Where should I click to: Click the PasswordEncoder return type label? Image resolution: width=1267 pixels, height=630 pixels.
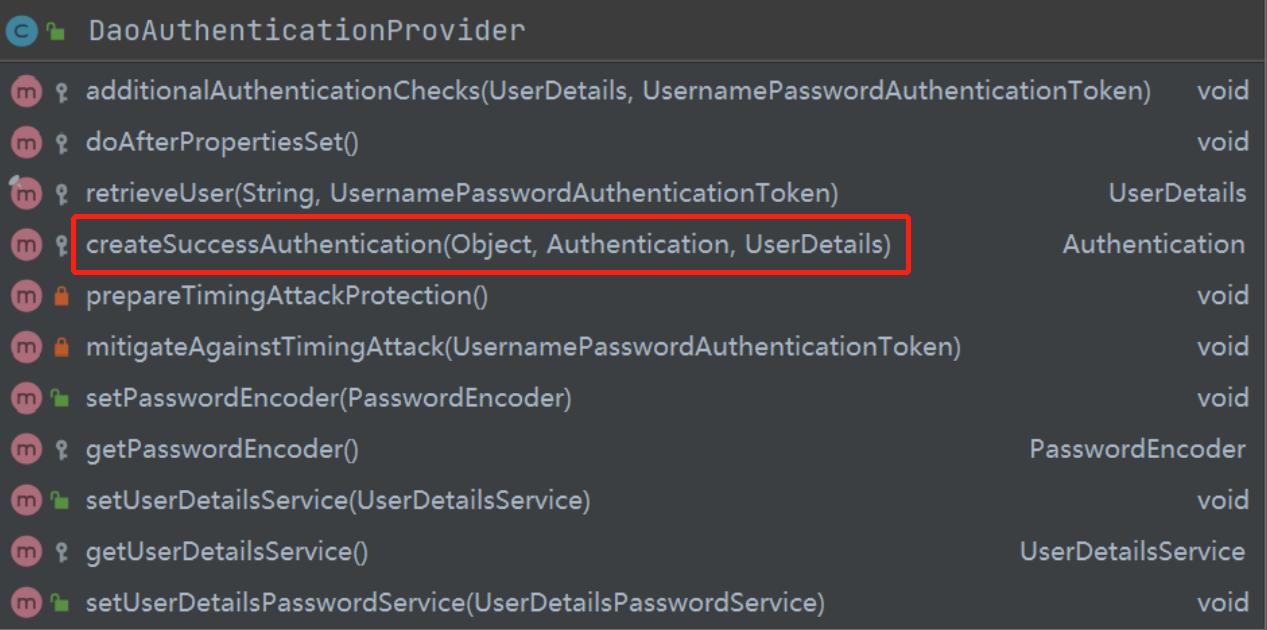click(x=1136, y=448)
